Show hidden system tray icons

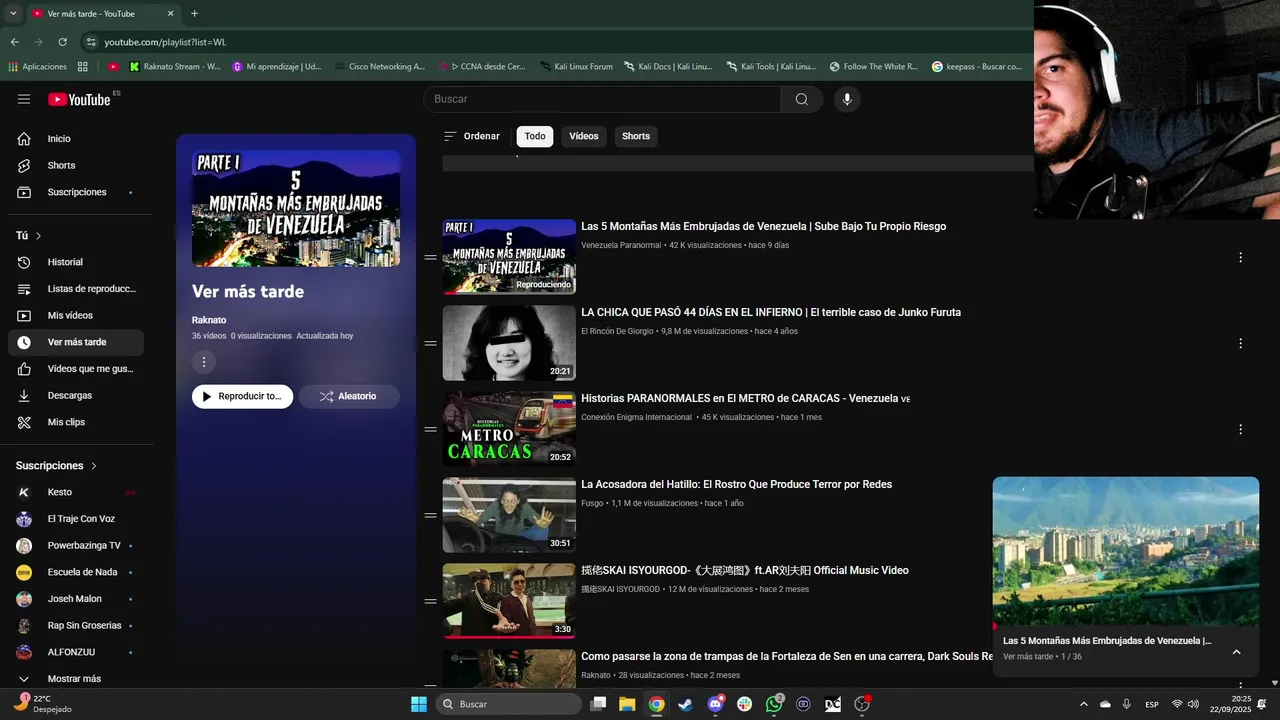tap(1083, 704)
